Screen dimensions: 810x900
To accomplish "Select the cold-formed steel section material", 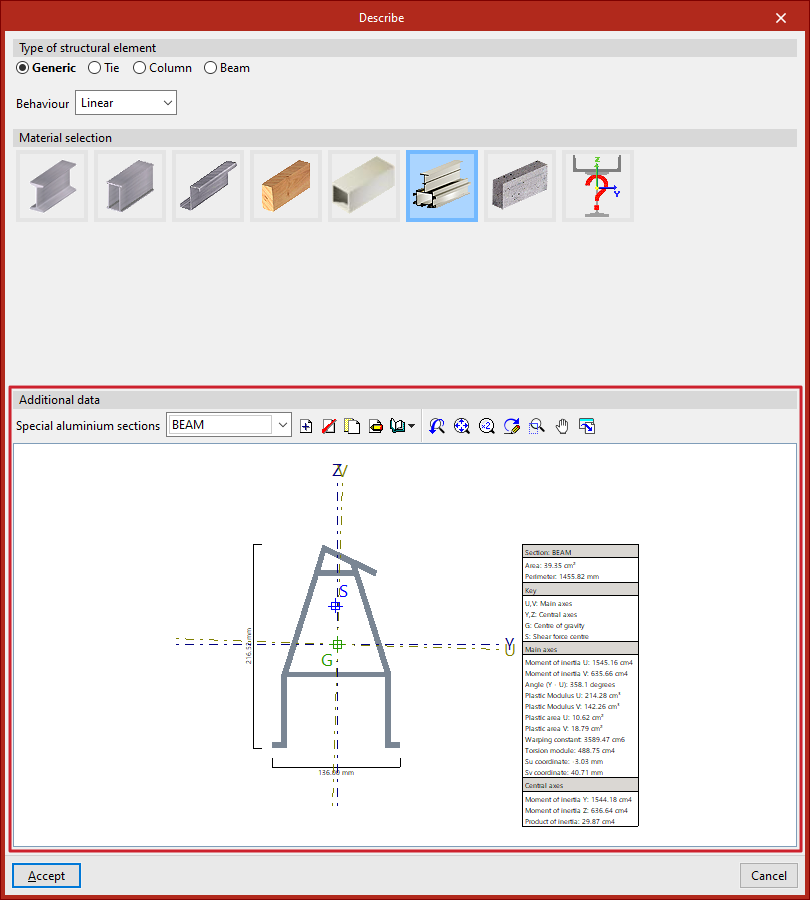I will [208, 186].
